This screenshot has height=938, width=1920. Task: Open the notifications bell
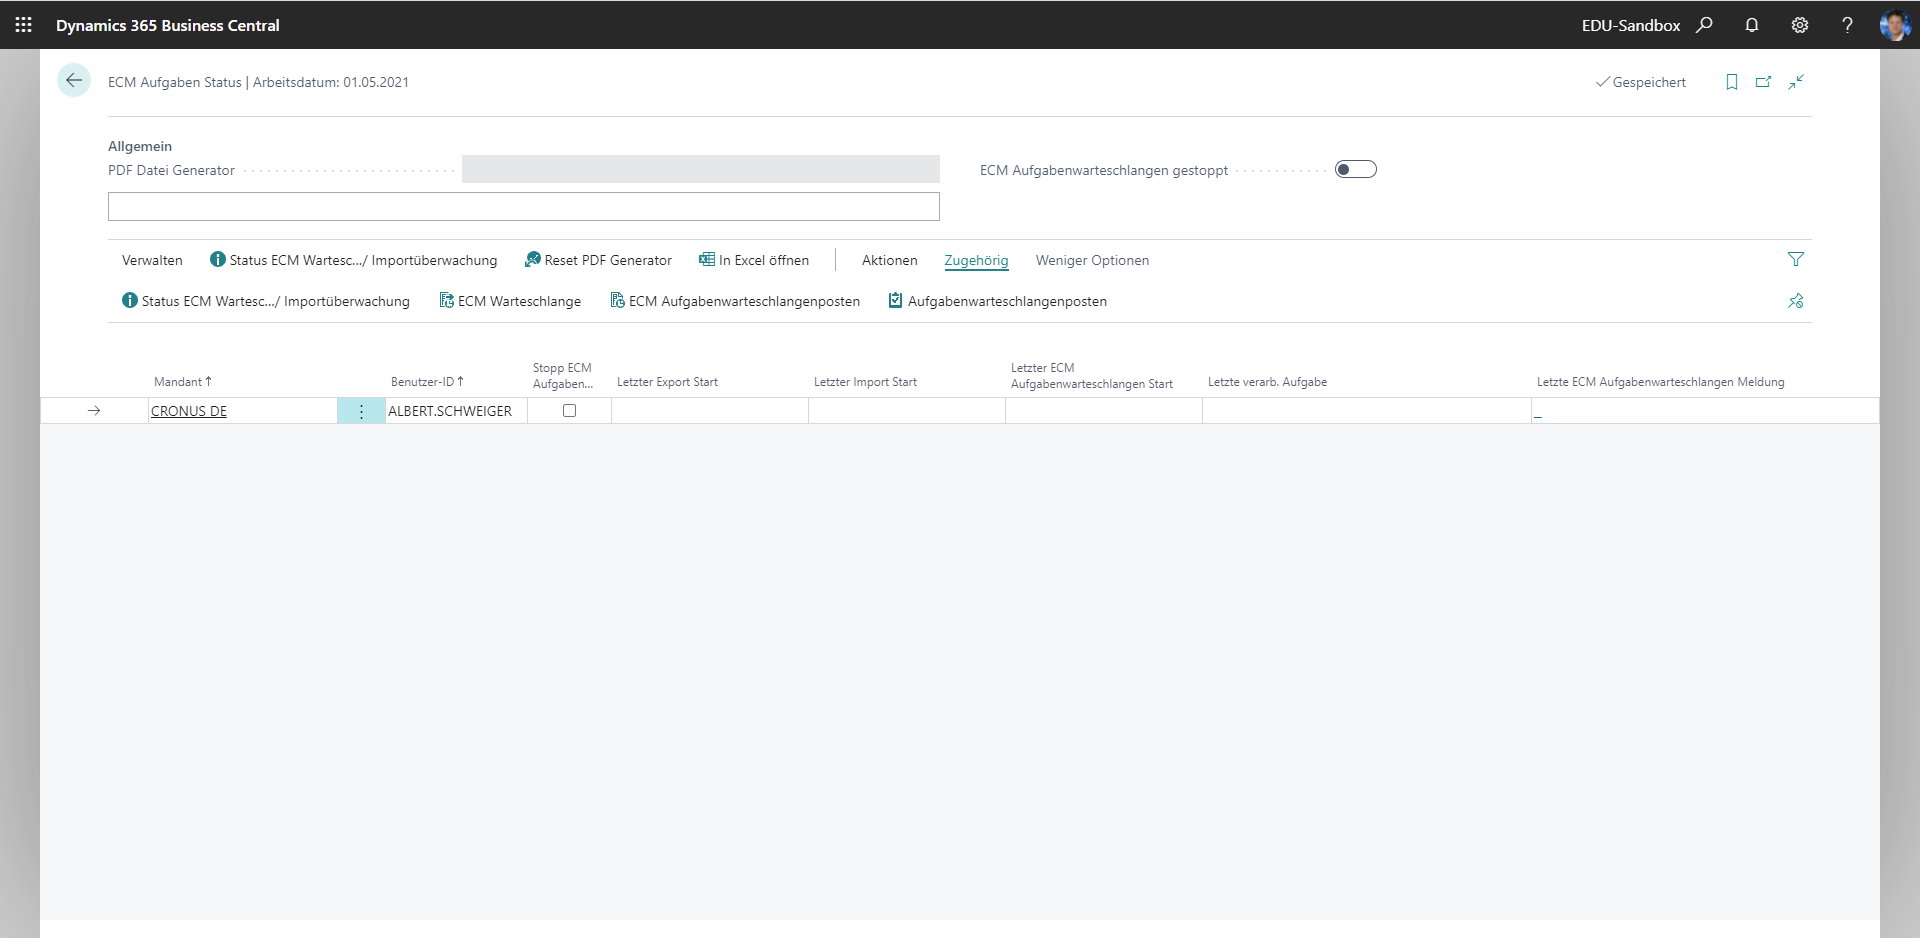[1752, 25]
